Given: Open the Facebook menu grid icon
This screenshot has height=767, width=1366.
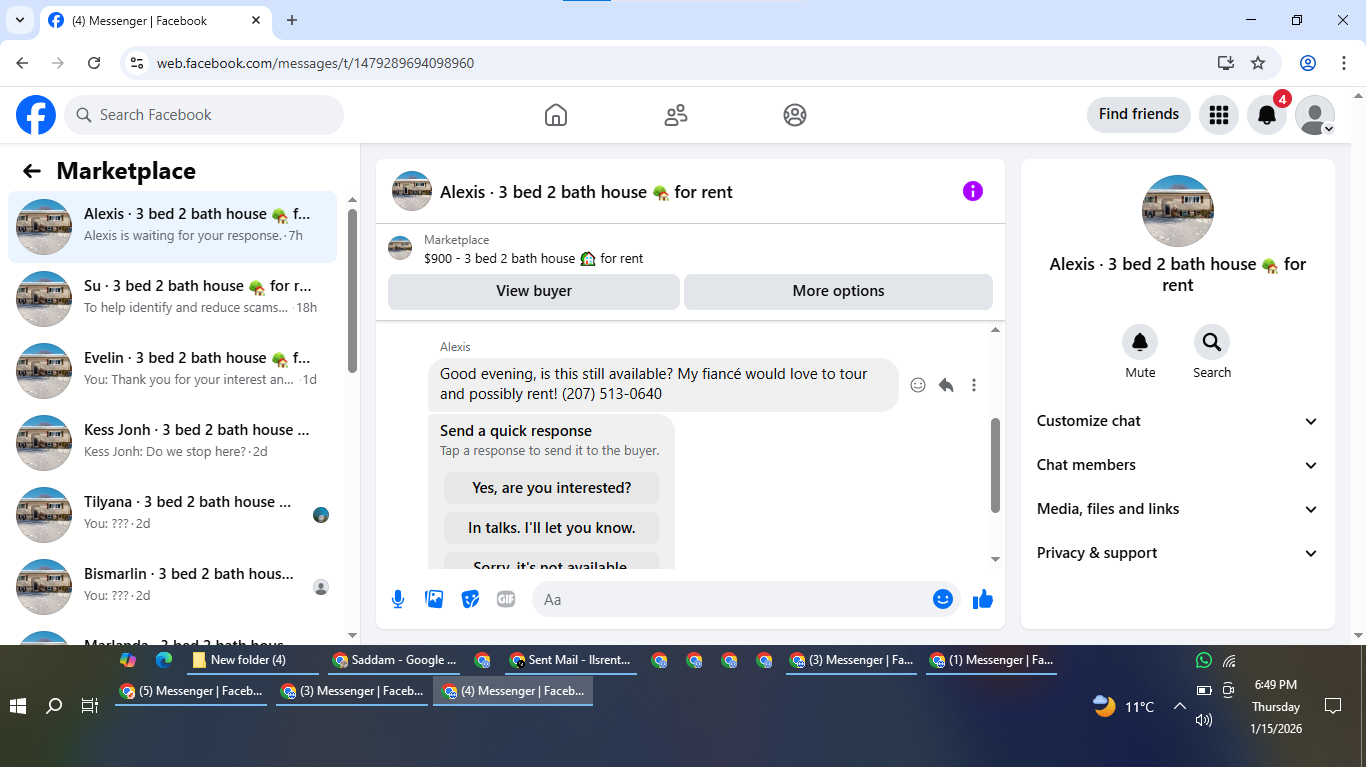Looking at the screenshot, I should click(x=1218, y=115).
